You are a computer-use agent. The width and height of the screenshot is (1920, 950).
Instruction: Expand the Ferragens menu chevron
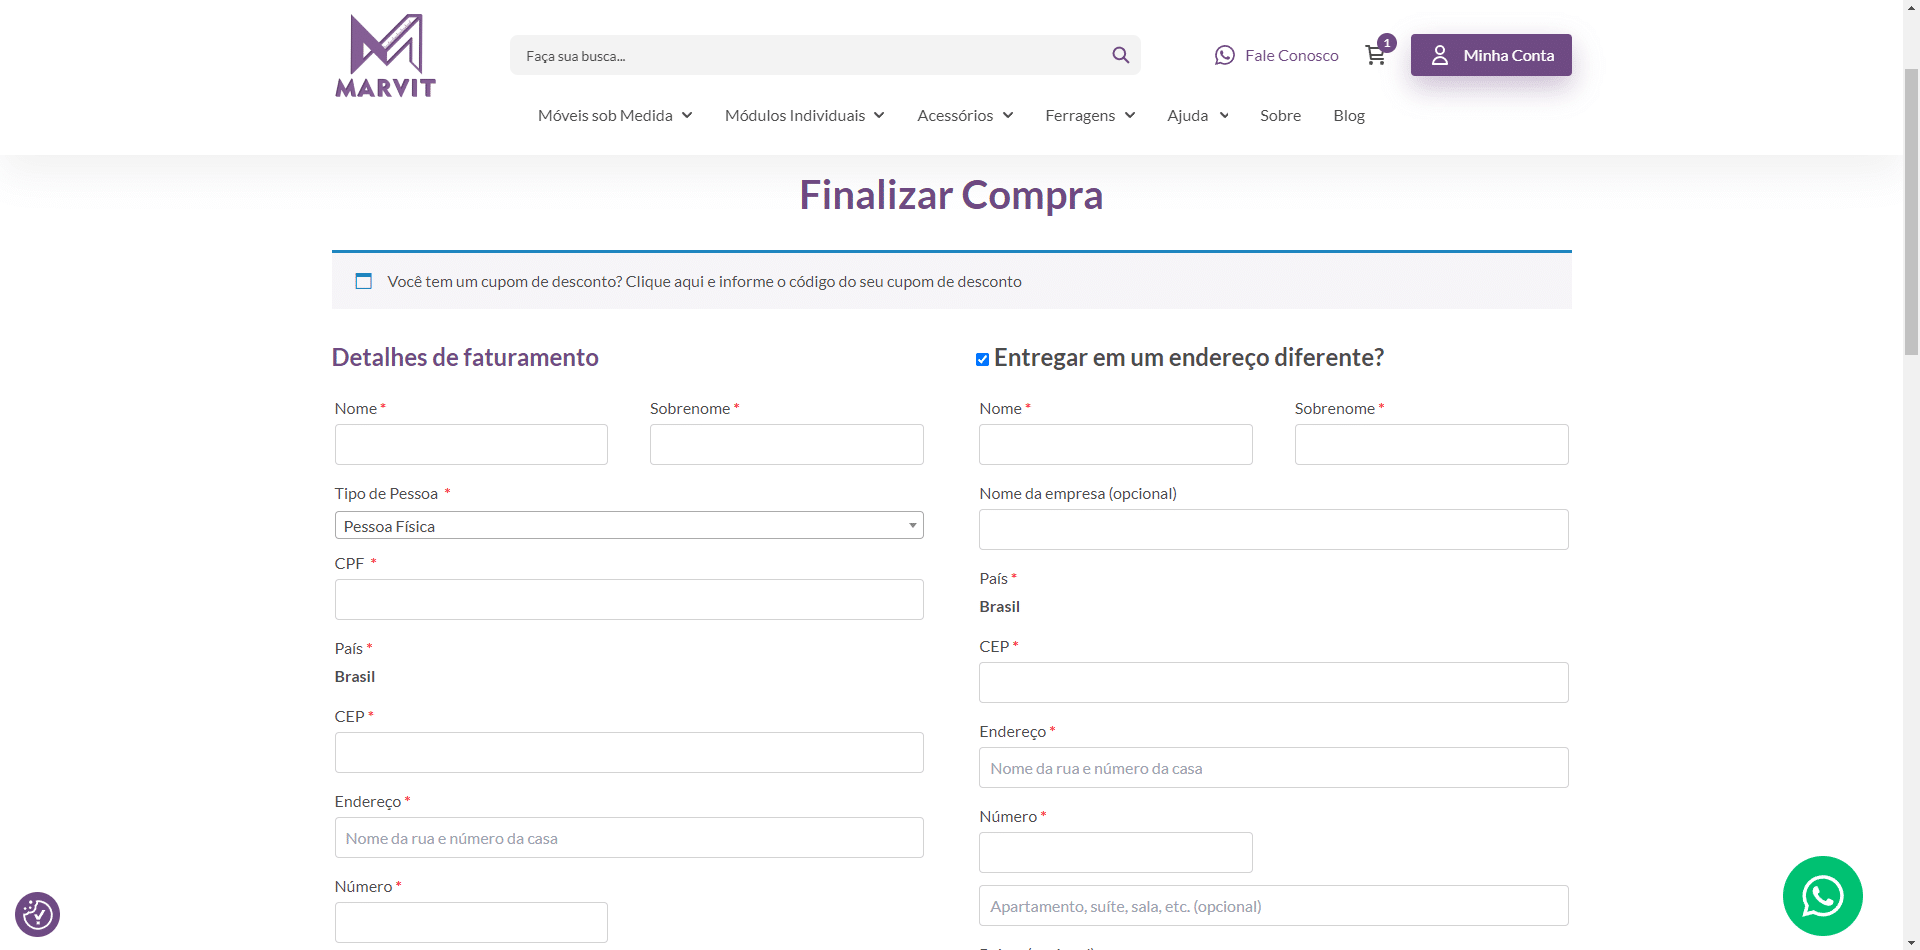1130,115
